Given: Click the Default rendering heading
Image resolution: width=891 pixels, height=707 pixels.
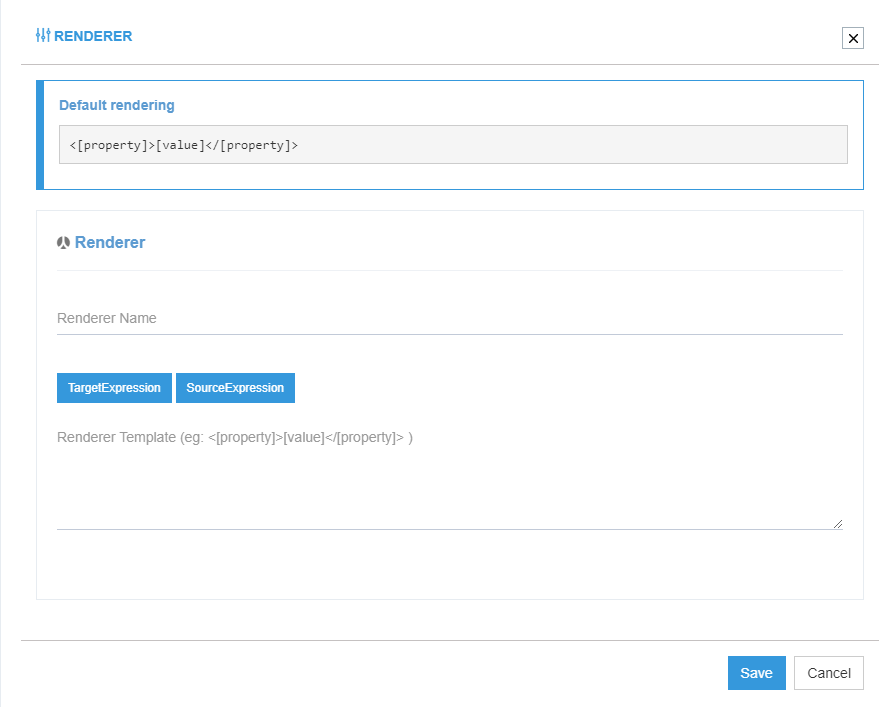Looking at the screenshot, I should click(x=117, y=105).
